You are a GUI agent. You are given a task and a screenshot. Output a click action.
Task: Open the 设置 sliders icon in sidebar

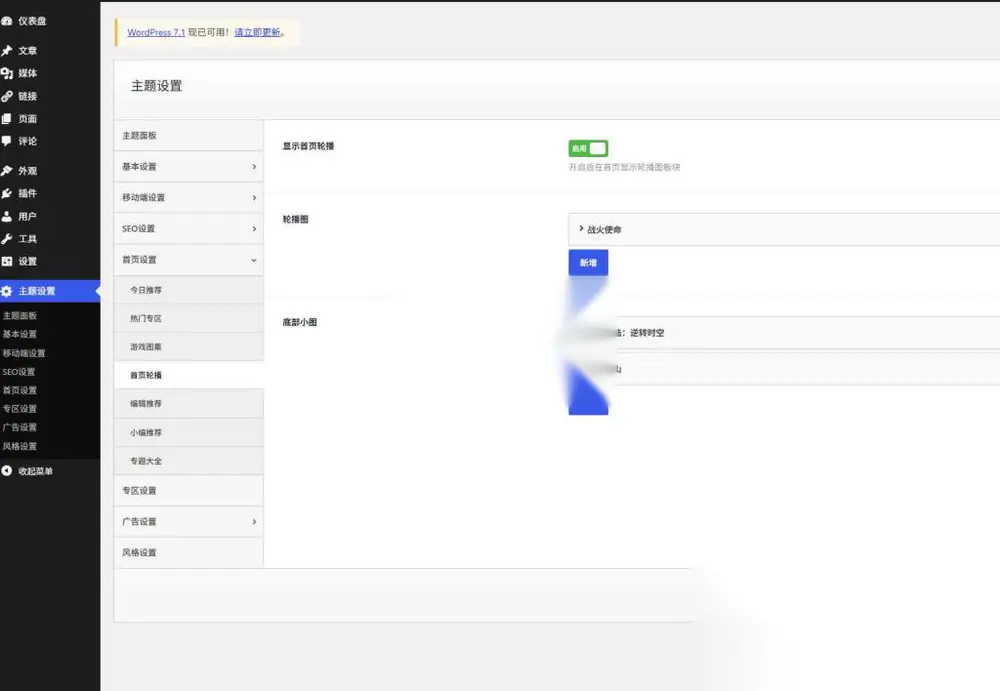coord(7,261)
